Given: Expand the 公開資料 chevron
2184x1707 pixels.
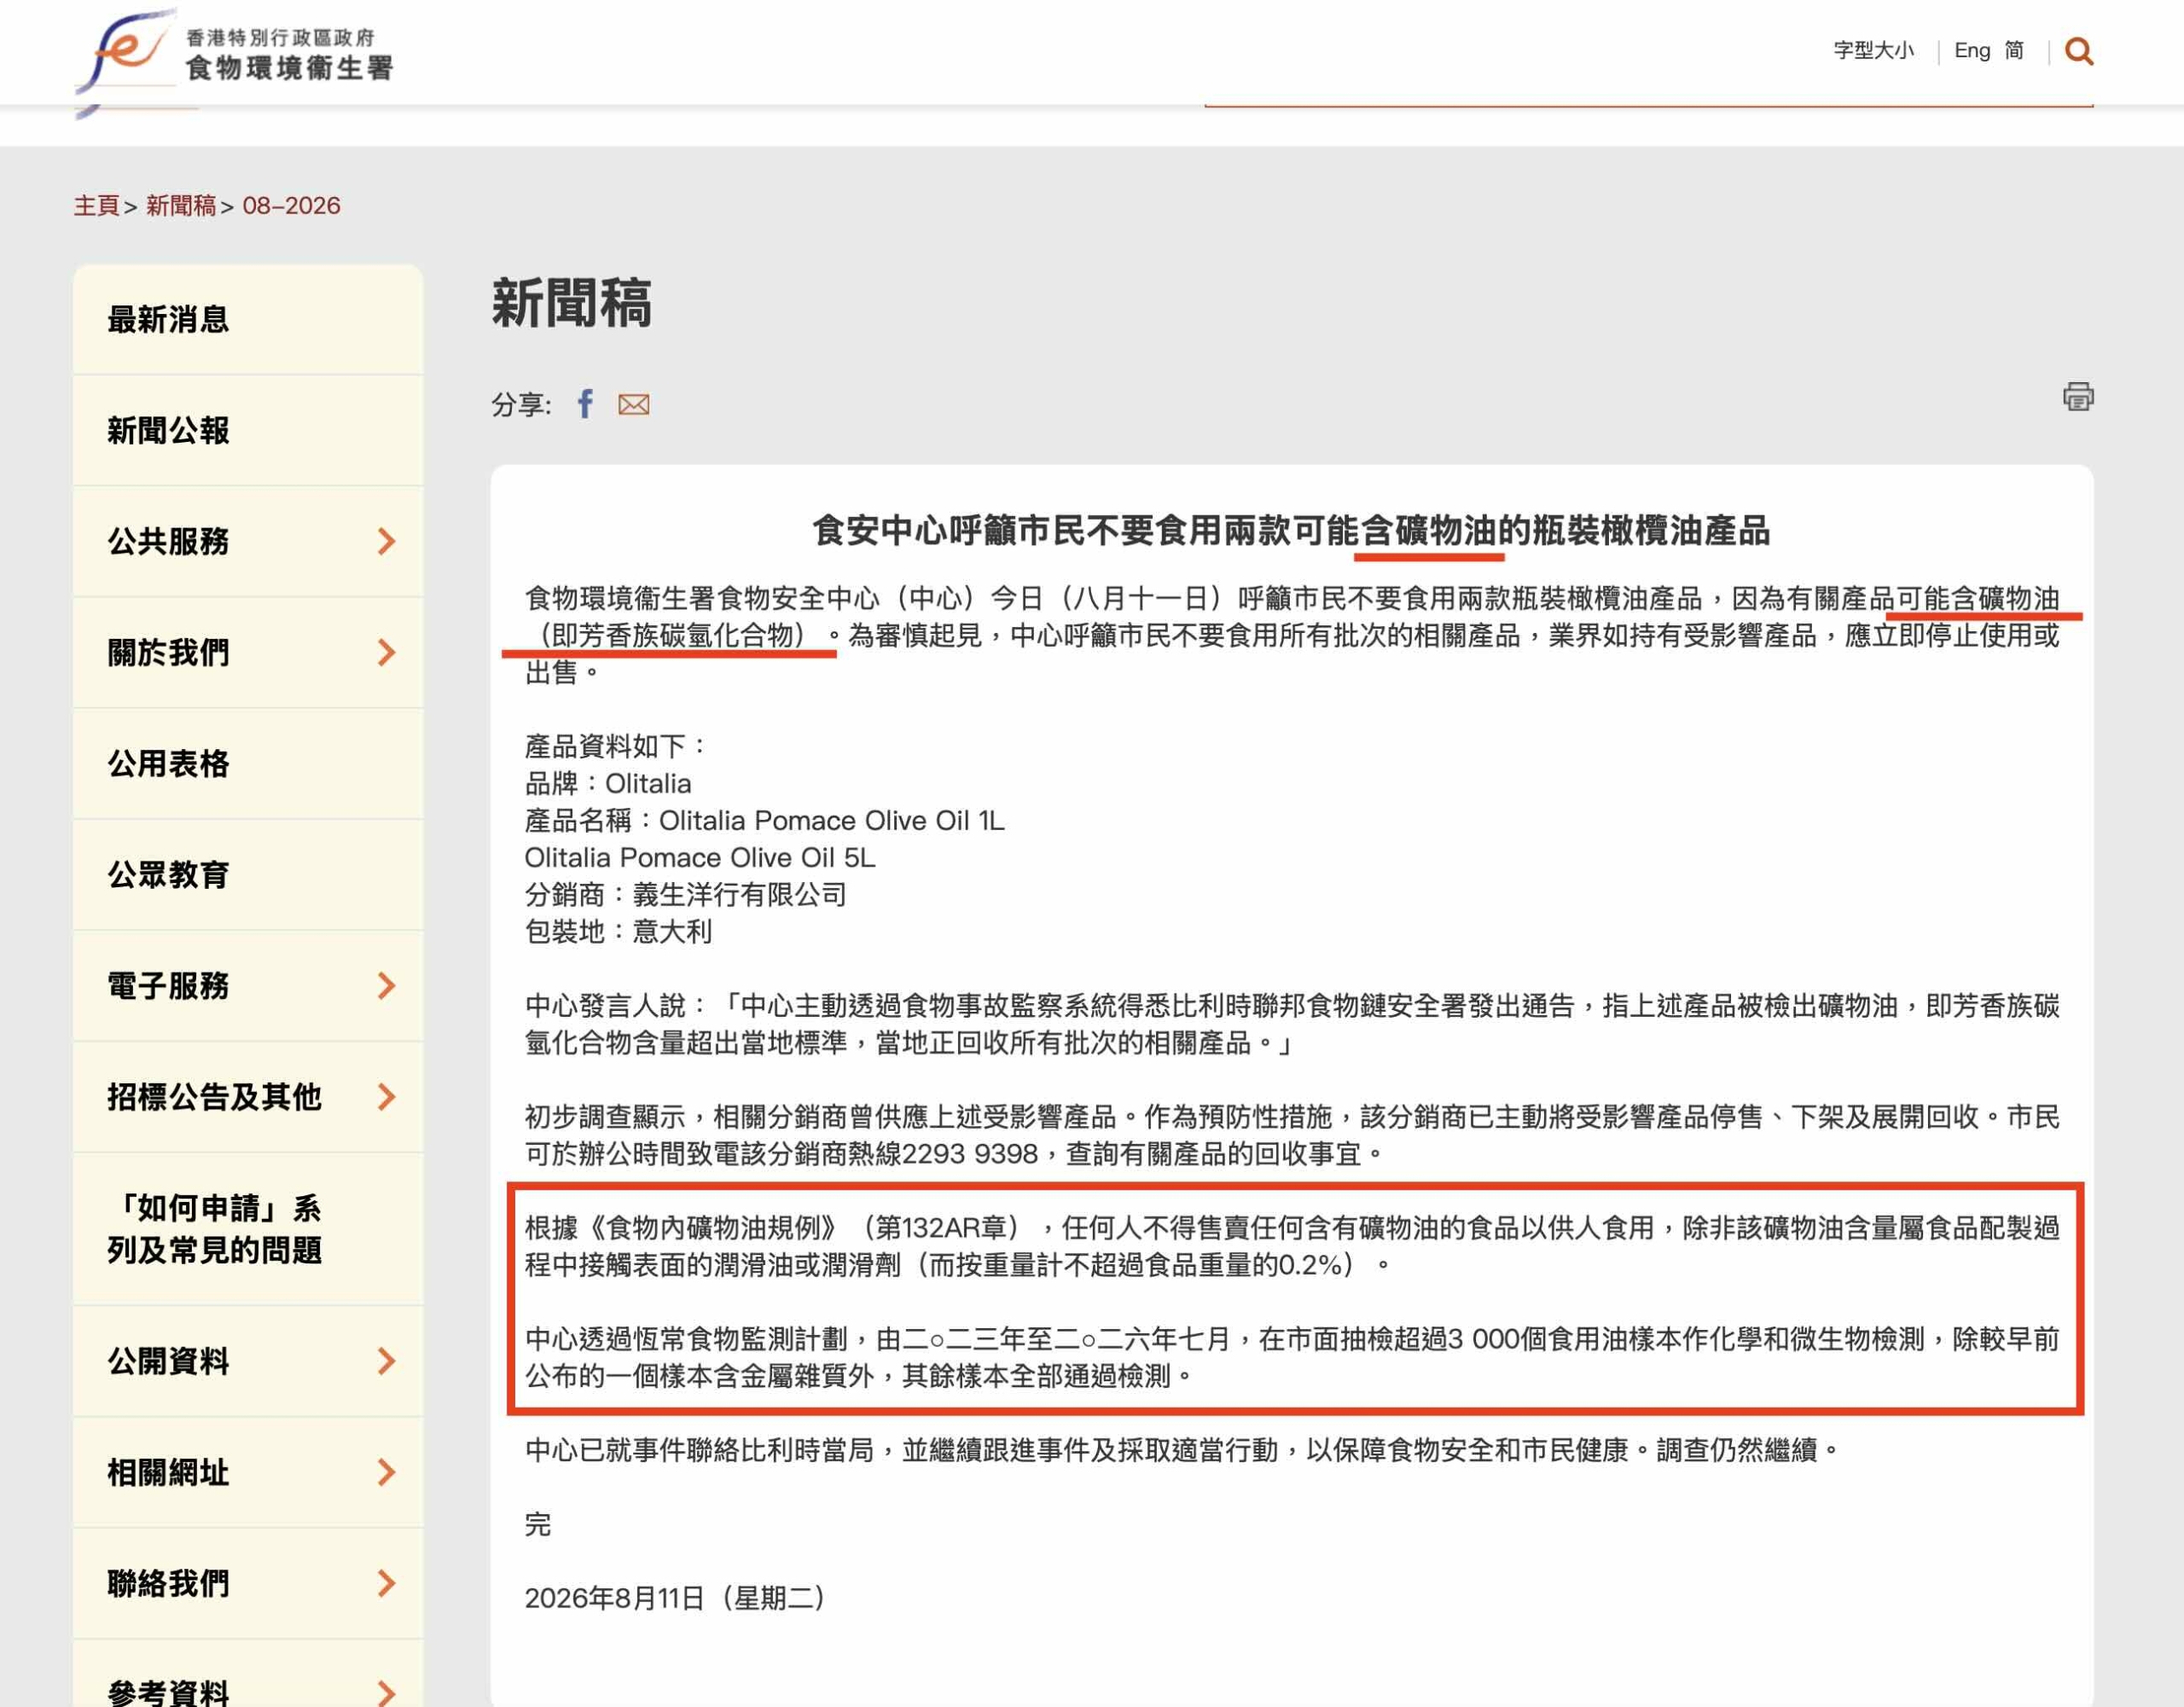Looking at the screenshot, I should [x=386, y=1361].
